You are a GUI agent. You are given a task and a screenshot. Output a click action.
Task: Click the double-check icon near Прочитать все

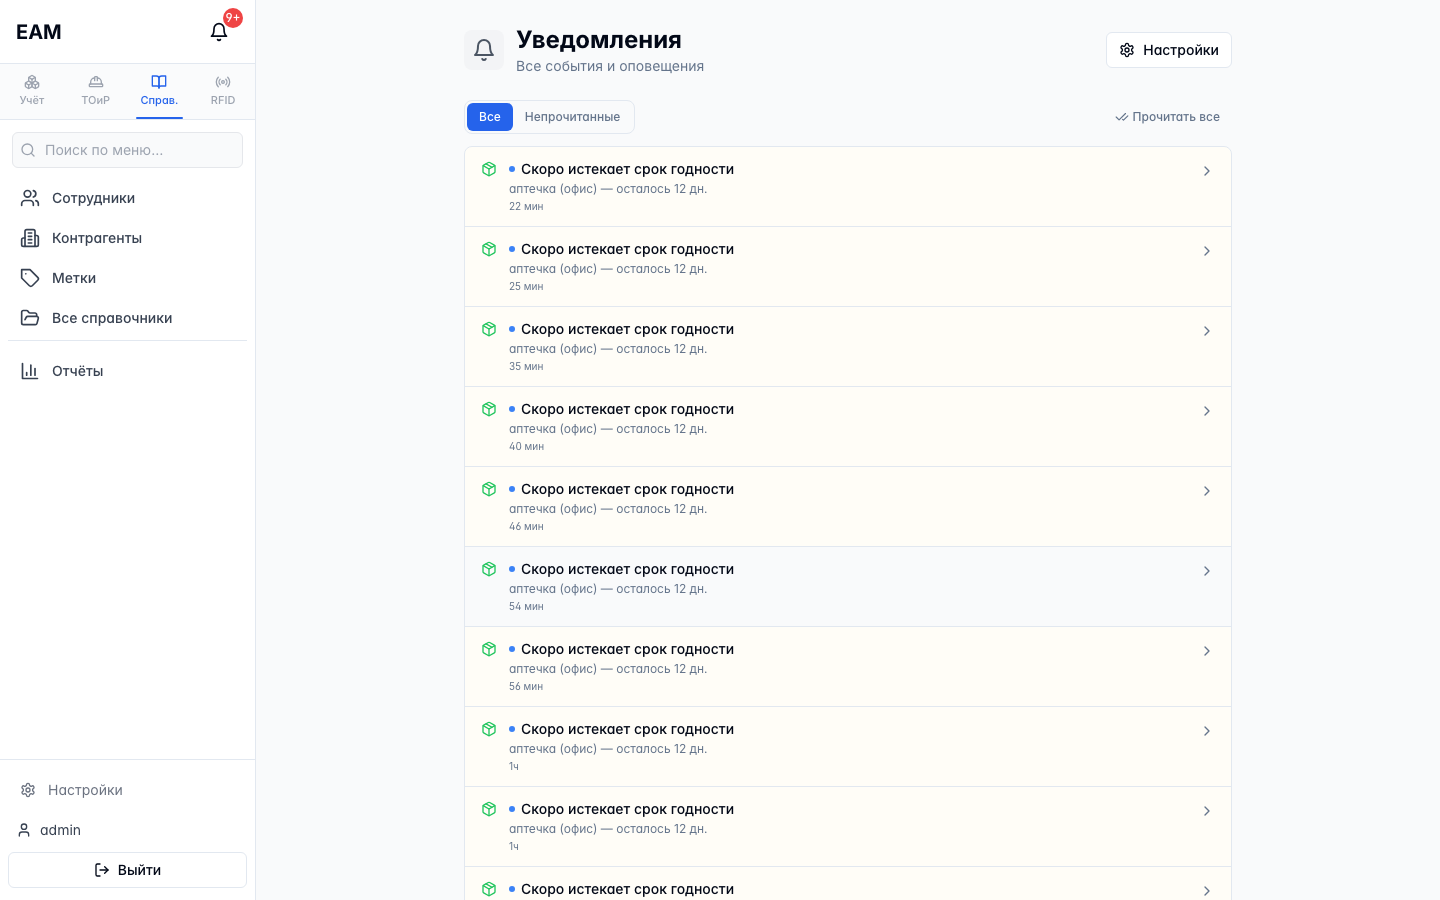click(x=1121, y=117)
